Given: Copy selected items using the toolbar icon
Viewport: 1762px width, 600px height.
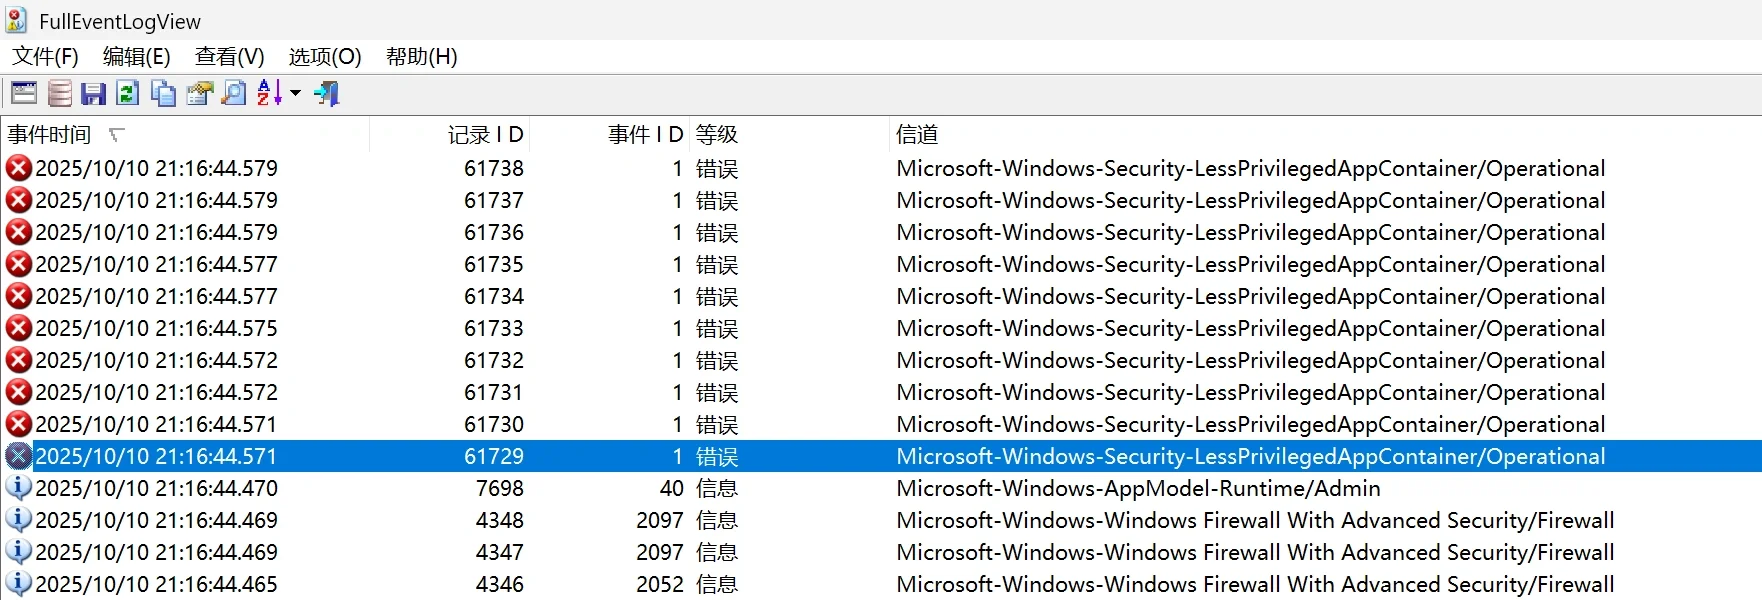Looking at the screenshot, I should [x=163, y=94].
